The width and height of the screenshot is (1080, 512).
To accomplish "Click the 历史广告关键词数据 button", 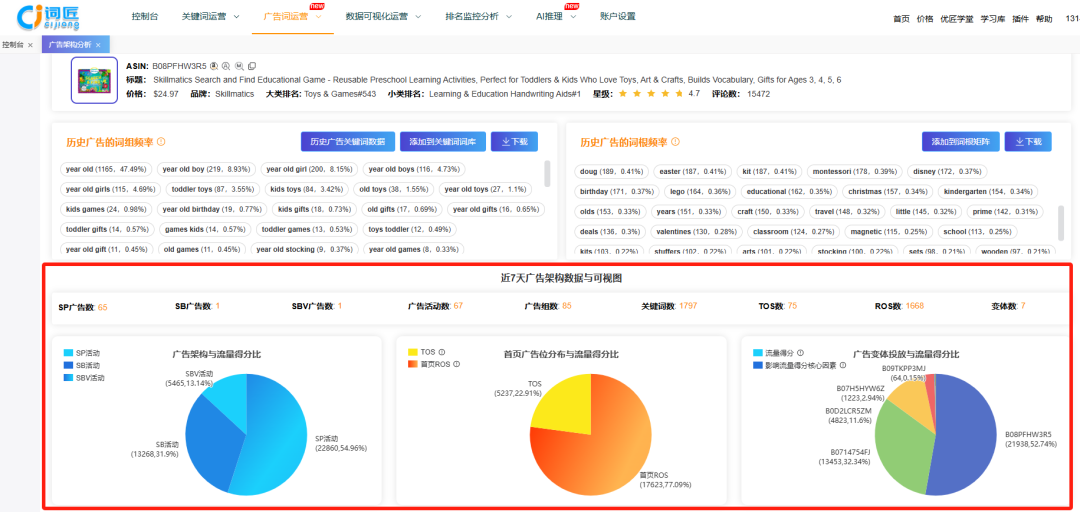I will click(x=347, y=142).
